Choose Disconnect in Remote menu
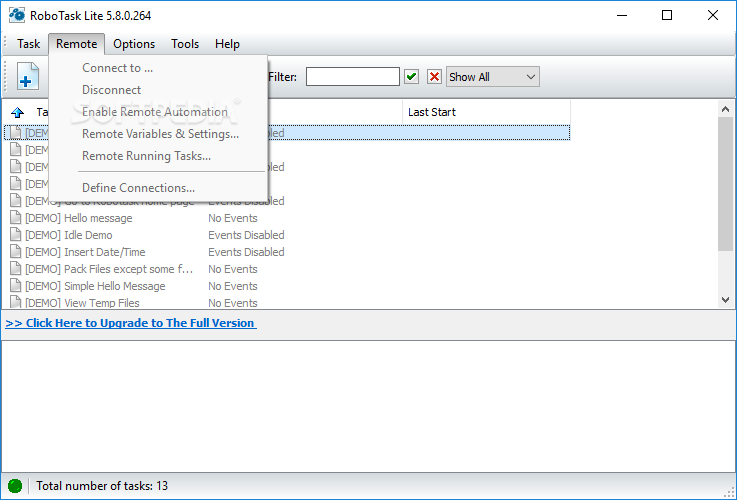Image resolution: width=737 pixels, height=500 pixels. pyautogui.click(x=158, y=90)
